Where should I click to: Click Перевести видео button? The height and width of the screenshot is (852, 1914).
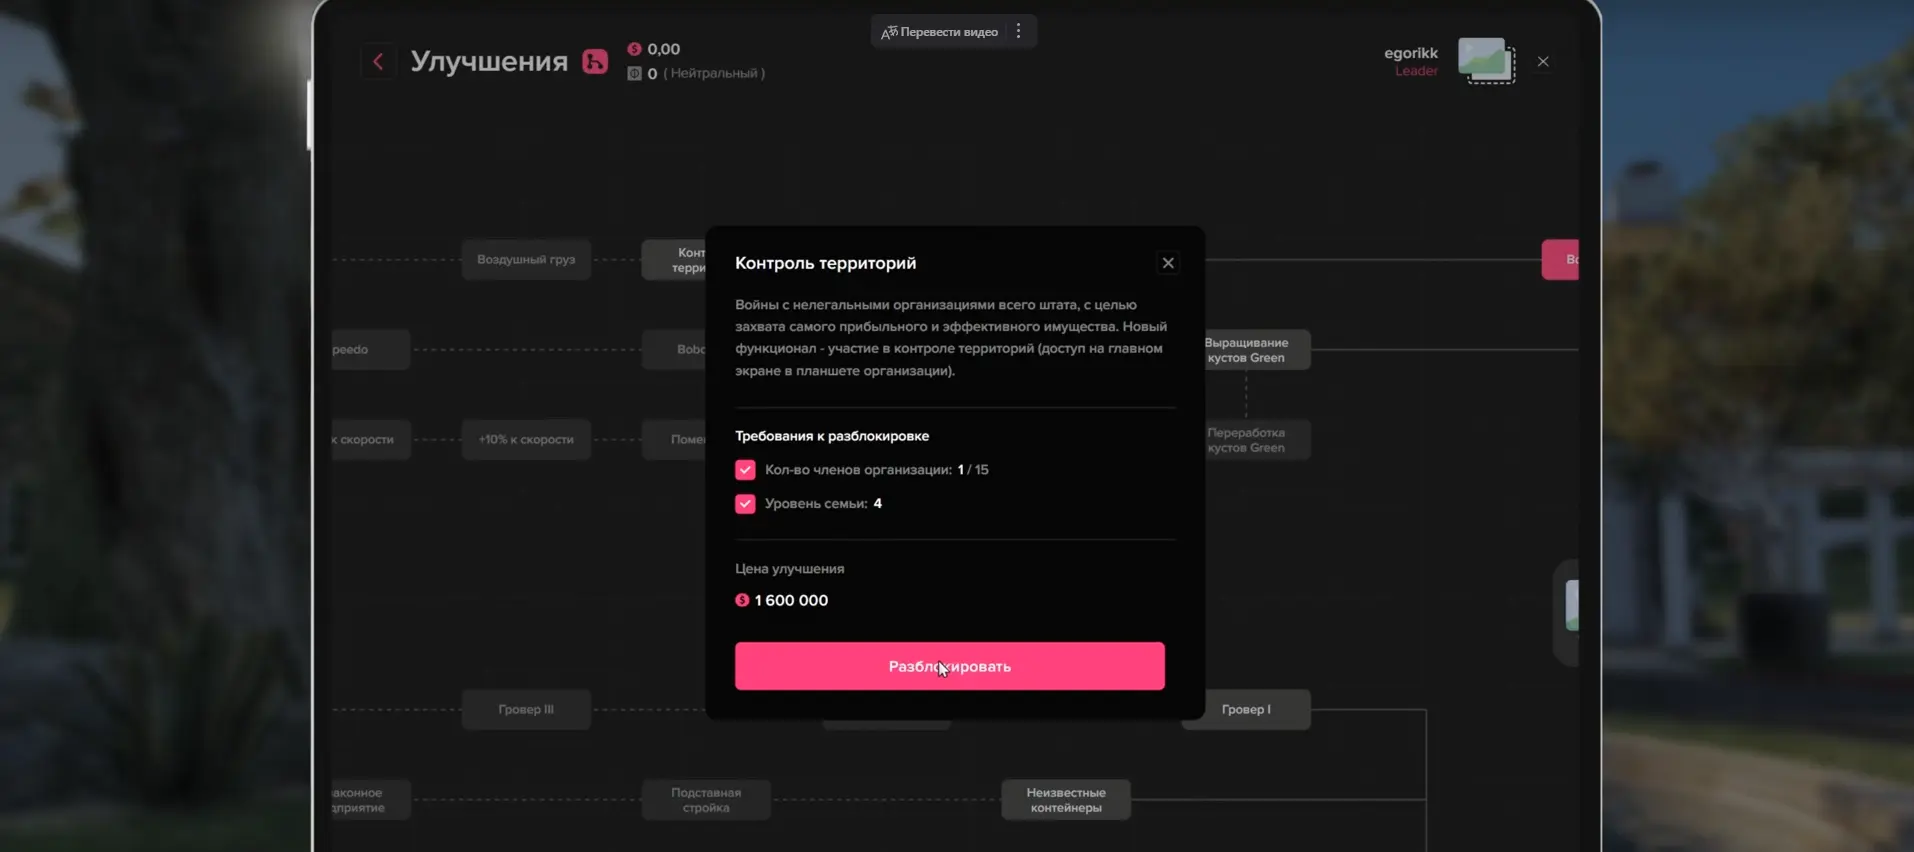coord(939,32)
